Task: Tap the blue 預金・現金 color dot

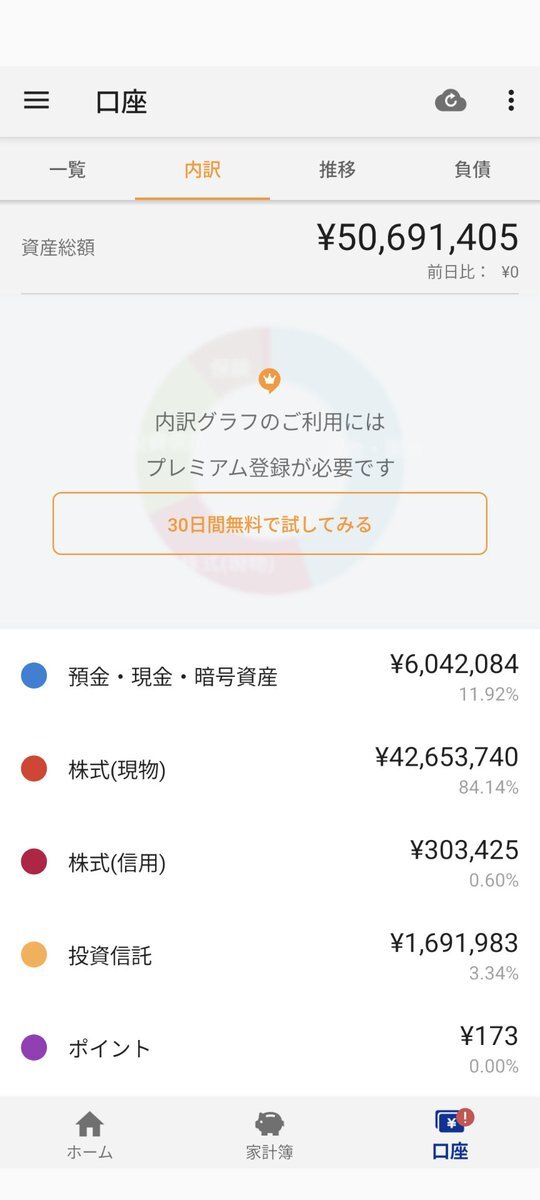Action: tap(34, 676)
